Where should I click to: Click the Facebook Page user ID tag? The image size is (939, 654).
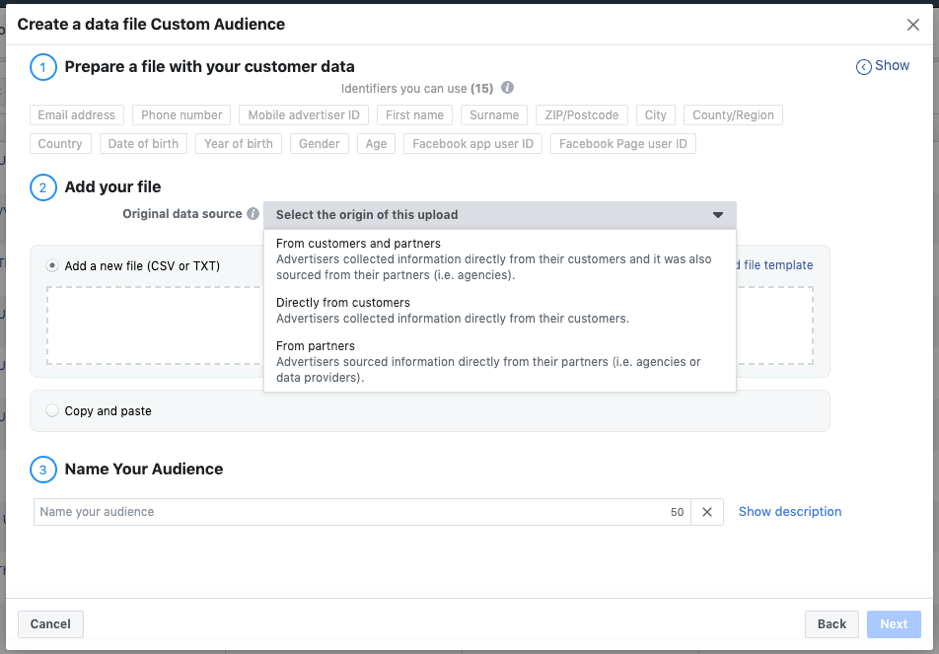pyautogui.click(x=623, y=144)
